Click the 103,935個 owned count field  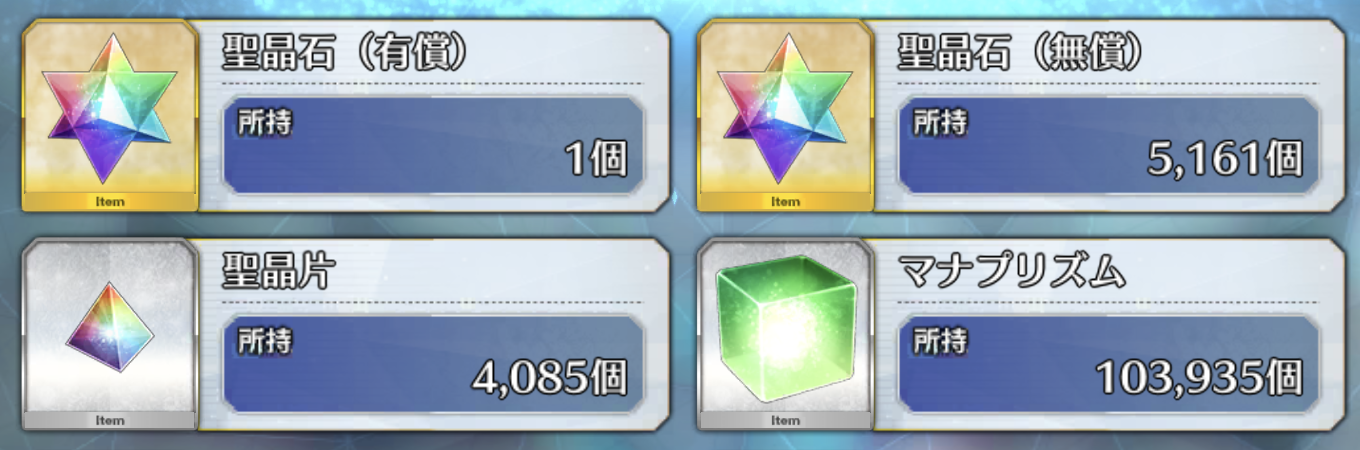pyautogui.click(x=1109, y=363)
